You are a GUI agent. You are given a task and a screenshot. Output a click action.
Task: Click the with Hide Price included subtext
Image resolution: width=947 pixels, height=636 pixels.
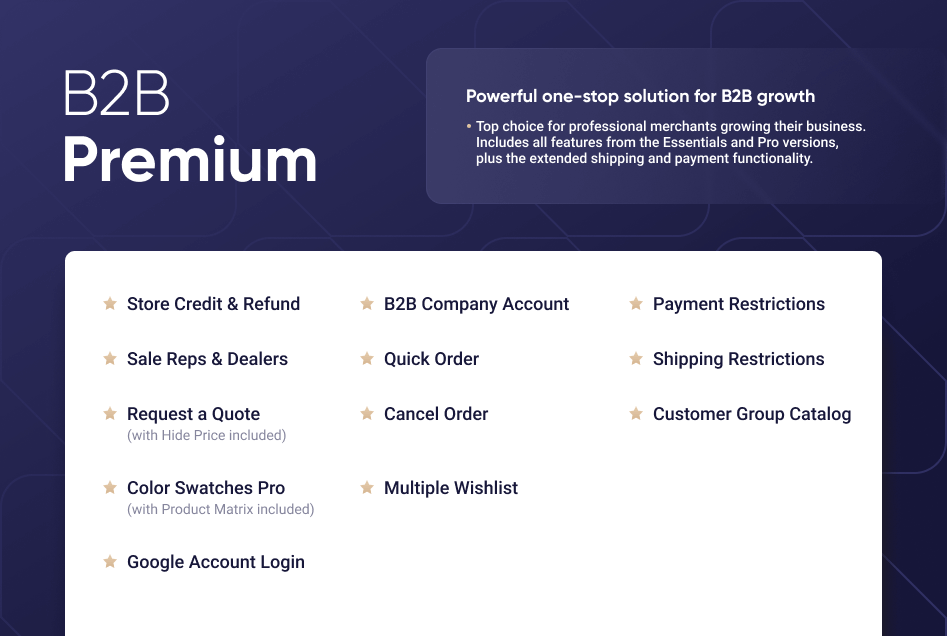tap(206, 436)
